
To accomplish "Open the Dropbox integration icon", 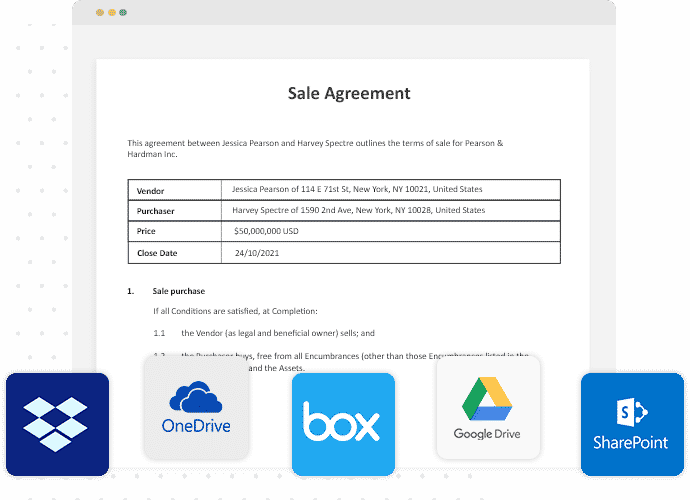I will [x=58, y=424].
